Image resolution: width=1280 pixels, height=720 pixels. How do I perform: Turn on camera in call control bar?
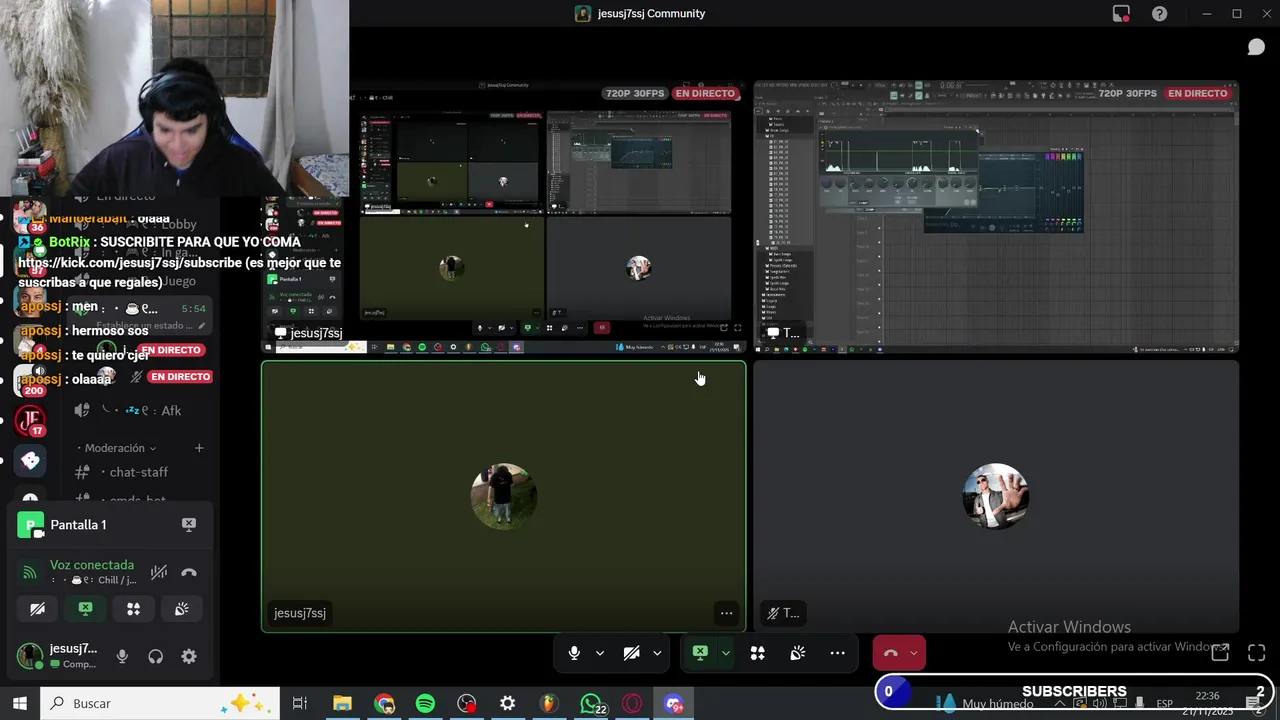click(x=631, y=653)
